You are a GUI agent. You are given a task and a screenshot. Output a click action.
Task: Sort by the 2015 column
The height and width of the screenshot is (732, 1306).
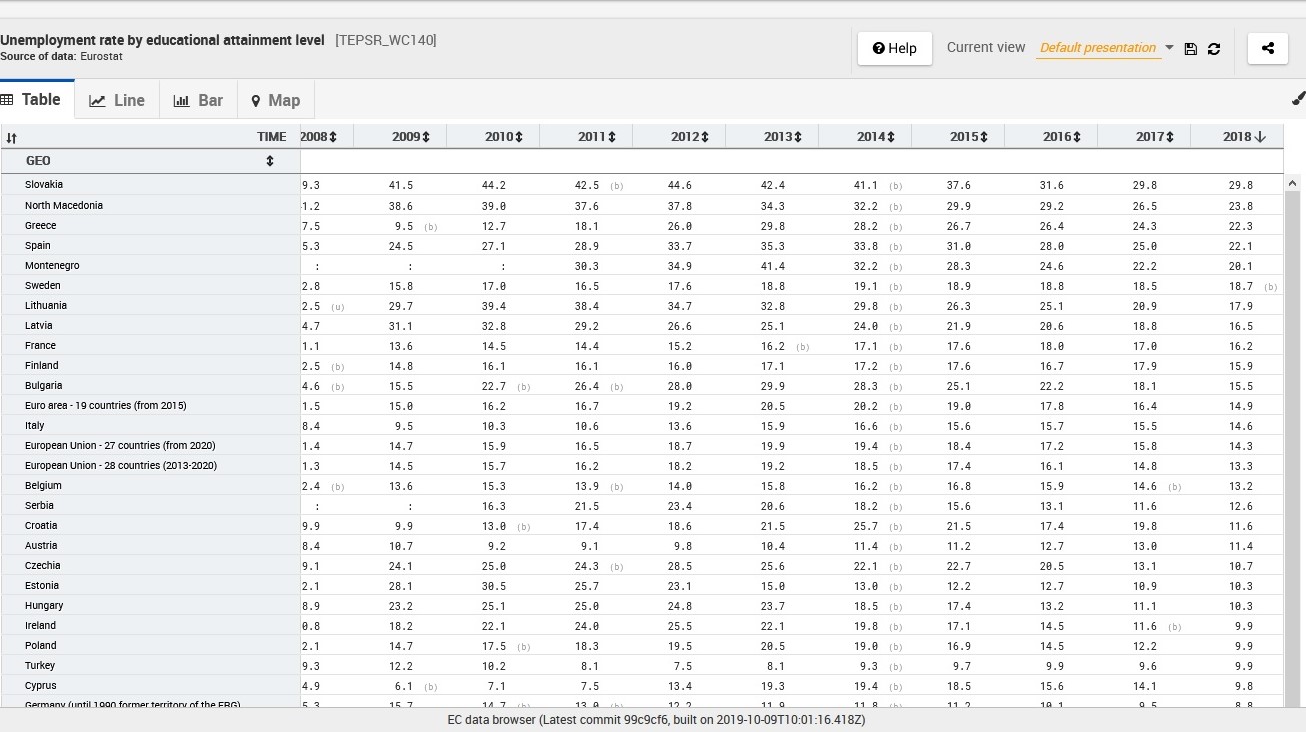coord(983,137)
